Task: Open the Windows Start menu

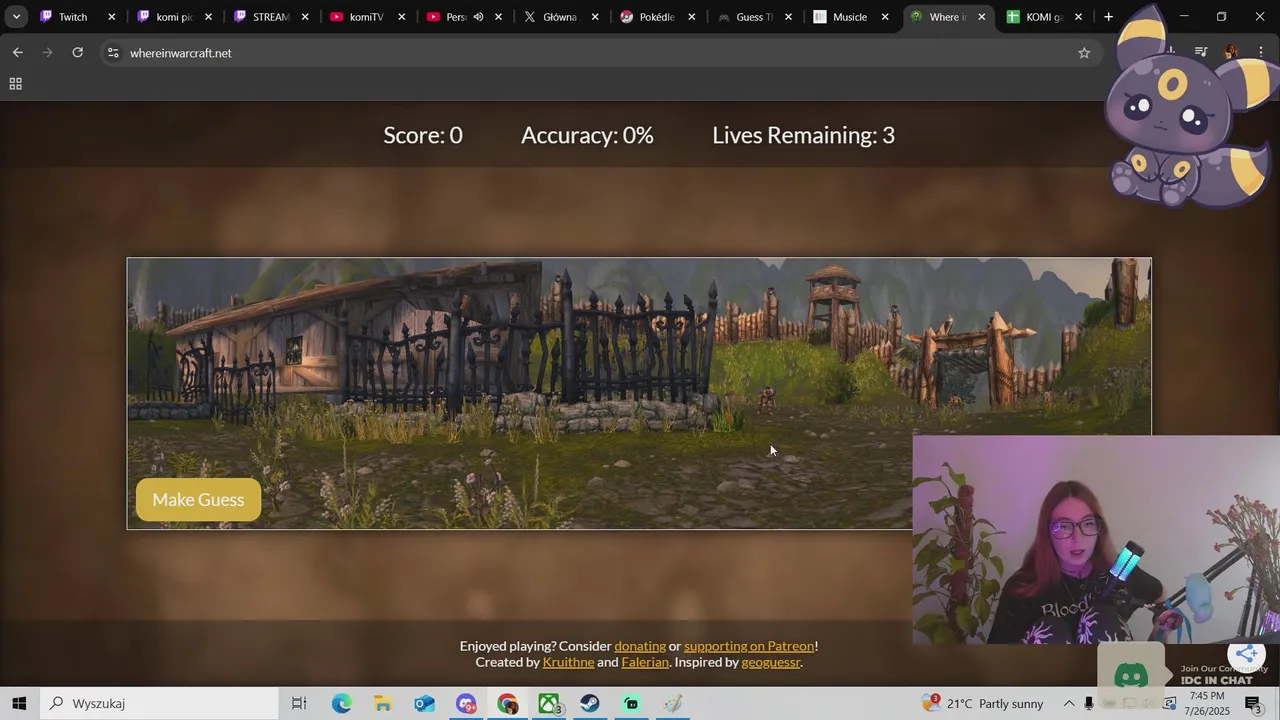Action: (x=19, y=703)
